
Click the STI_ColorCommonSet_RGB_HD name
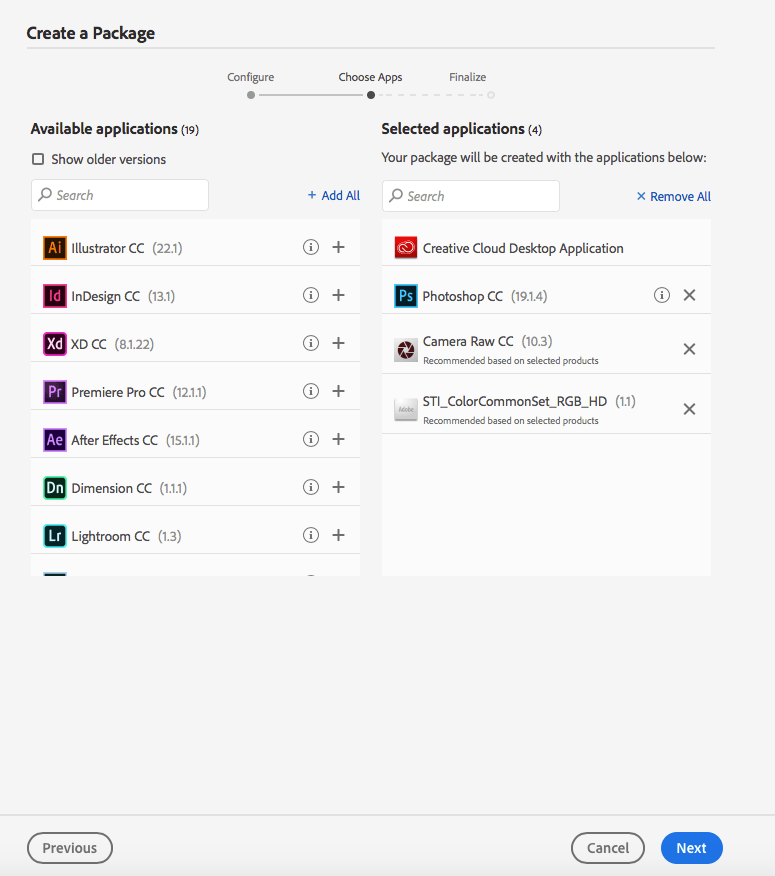pos(515,401)
